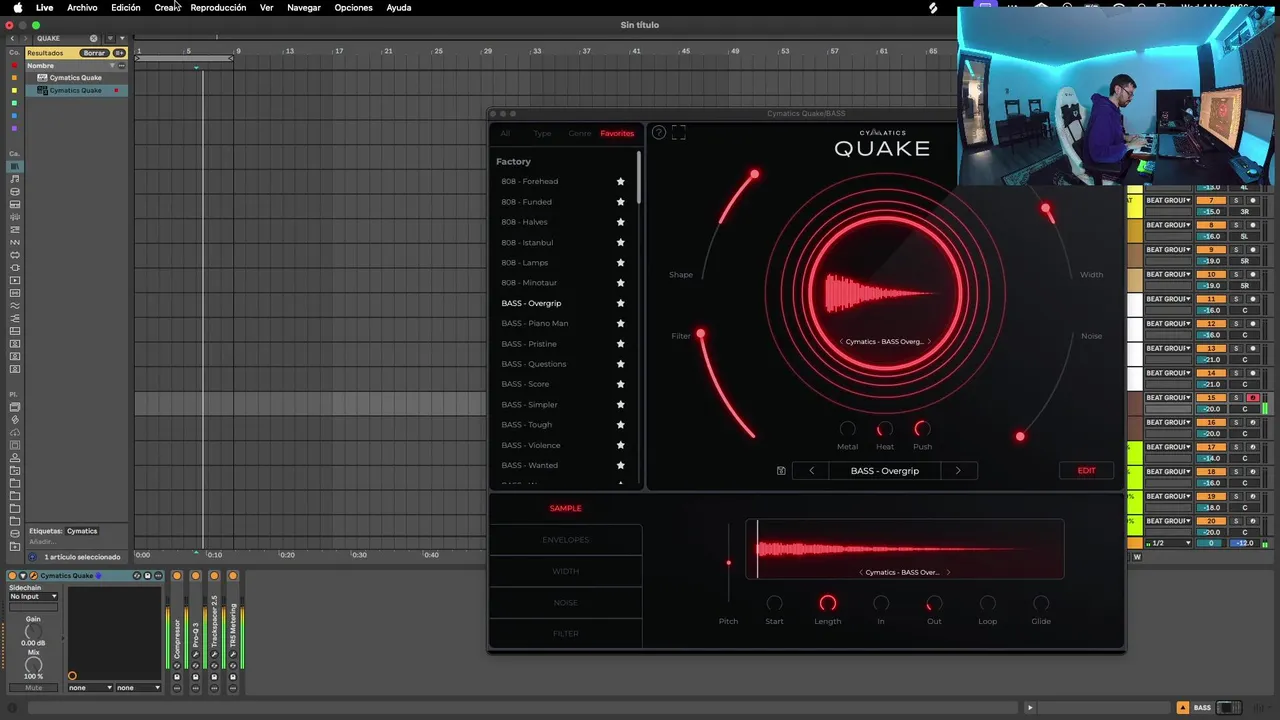
Task: Switch Quake browser to Genre tab
Action: (580, 133)
